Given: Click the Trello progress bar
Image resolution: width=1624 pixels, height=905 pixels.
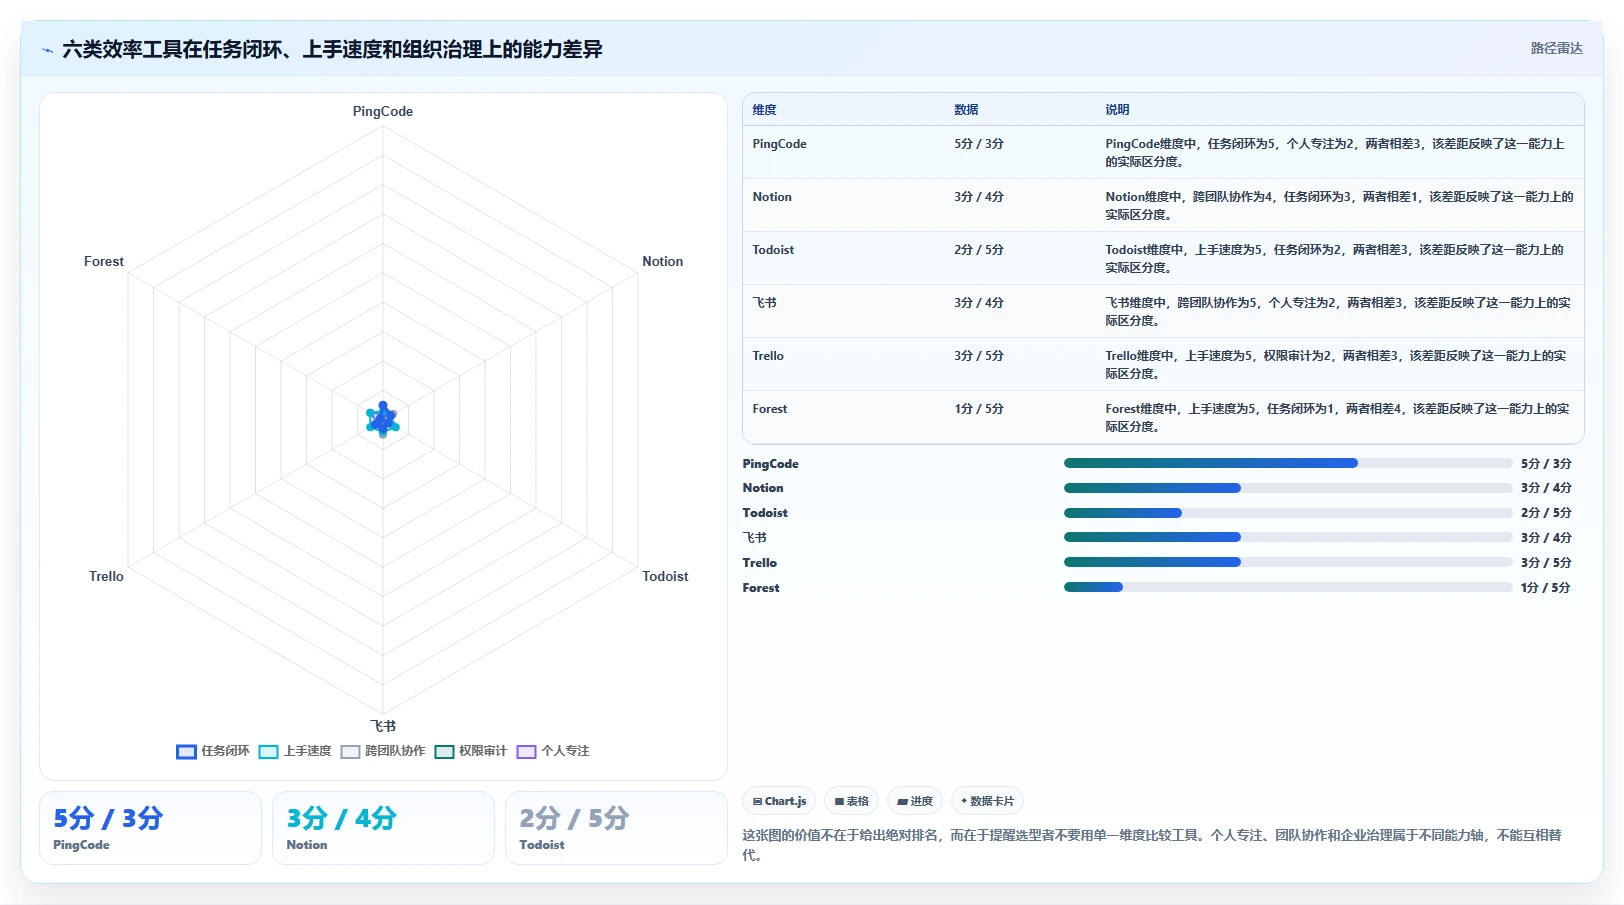Looking at the screenshot, I should (1288, 562).
